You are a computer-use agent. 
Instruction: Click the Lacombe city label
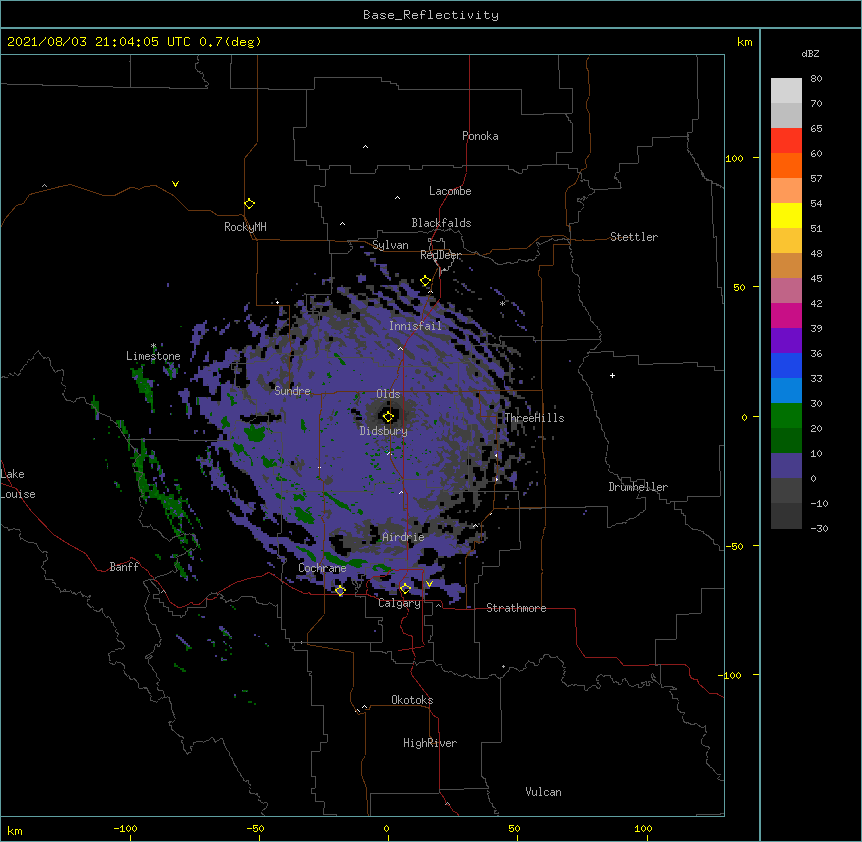click(x=450, y=191)
